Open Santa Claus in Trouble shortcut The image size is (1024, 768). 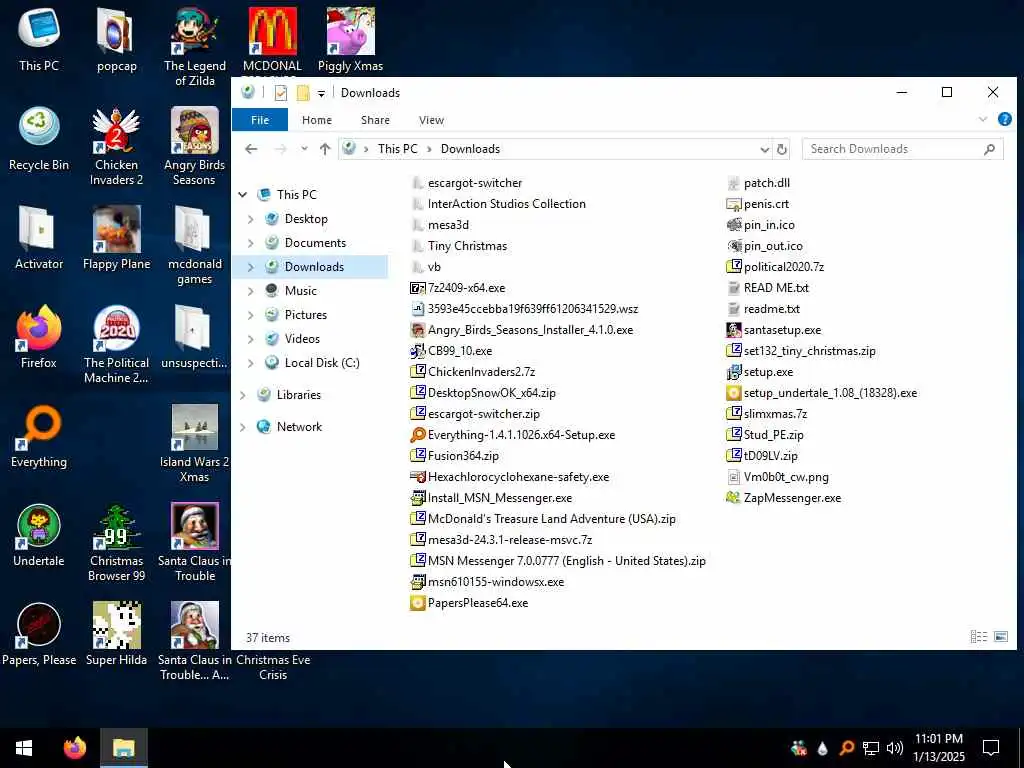click(194, 542)
